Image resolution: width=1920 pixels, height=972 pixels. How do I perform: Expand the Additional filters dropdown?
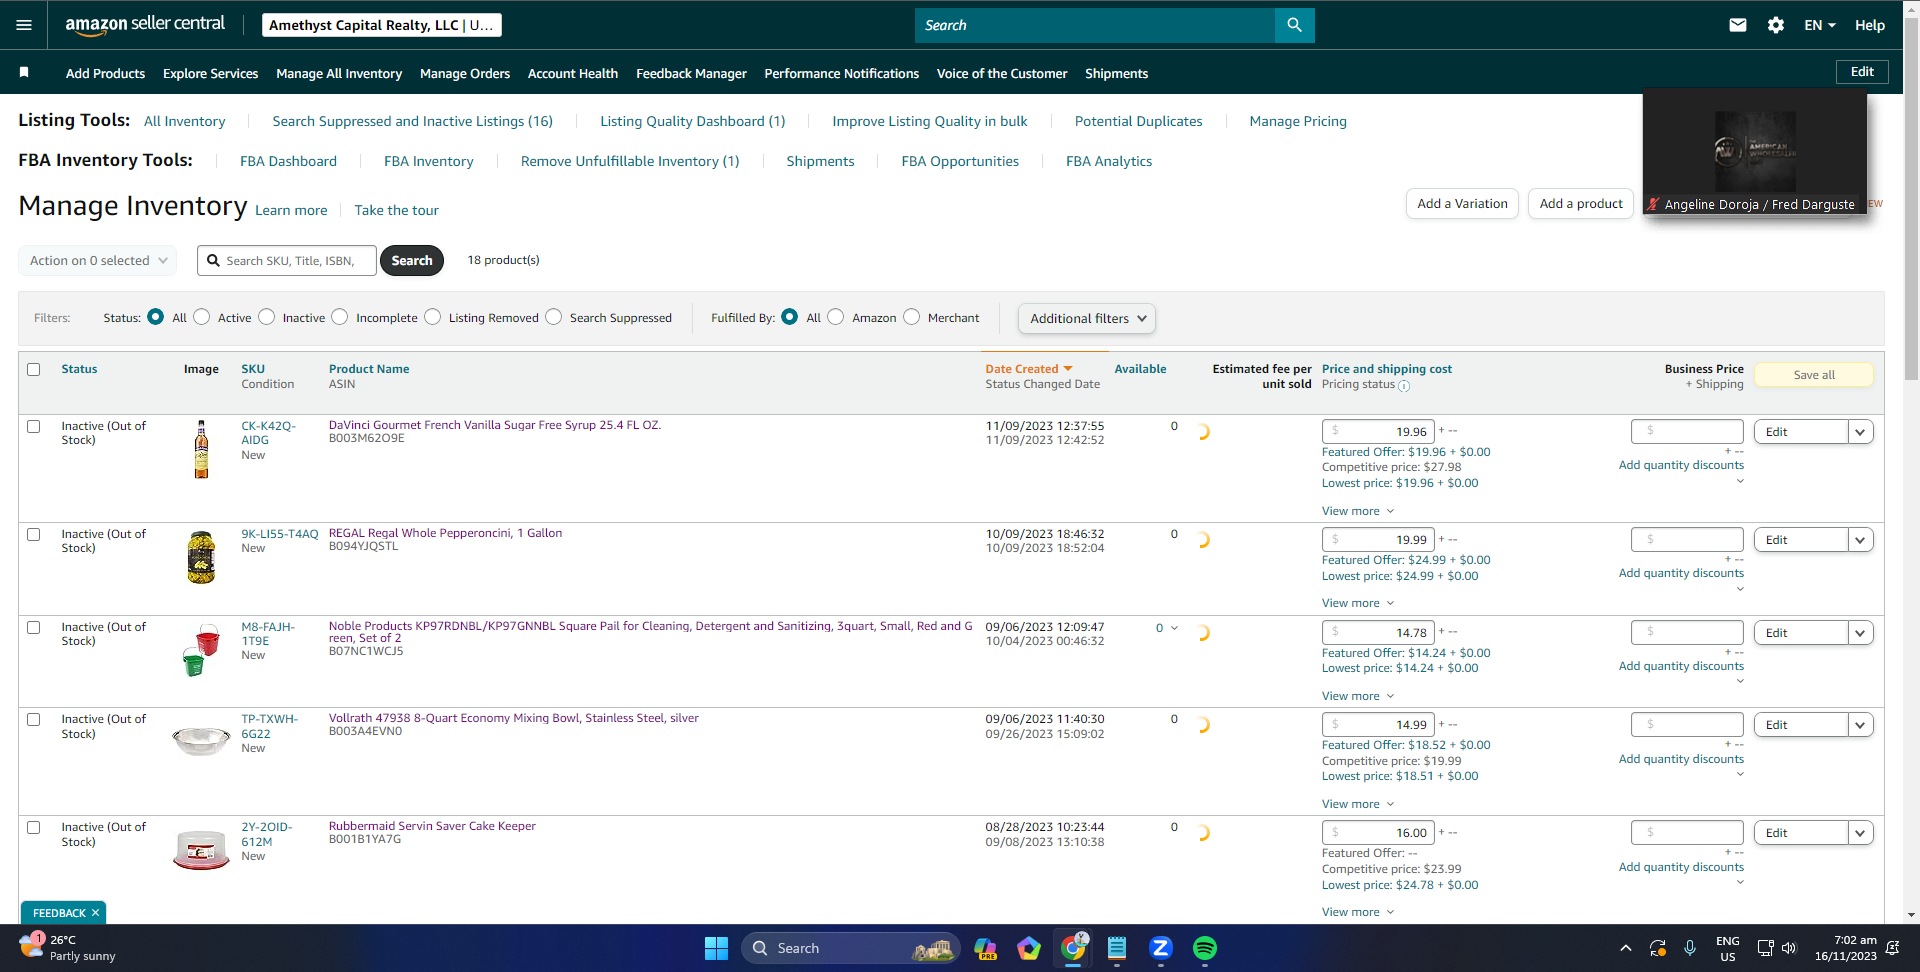click(1087, 318)
